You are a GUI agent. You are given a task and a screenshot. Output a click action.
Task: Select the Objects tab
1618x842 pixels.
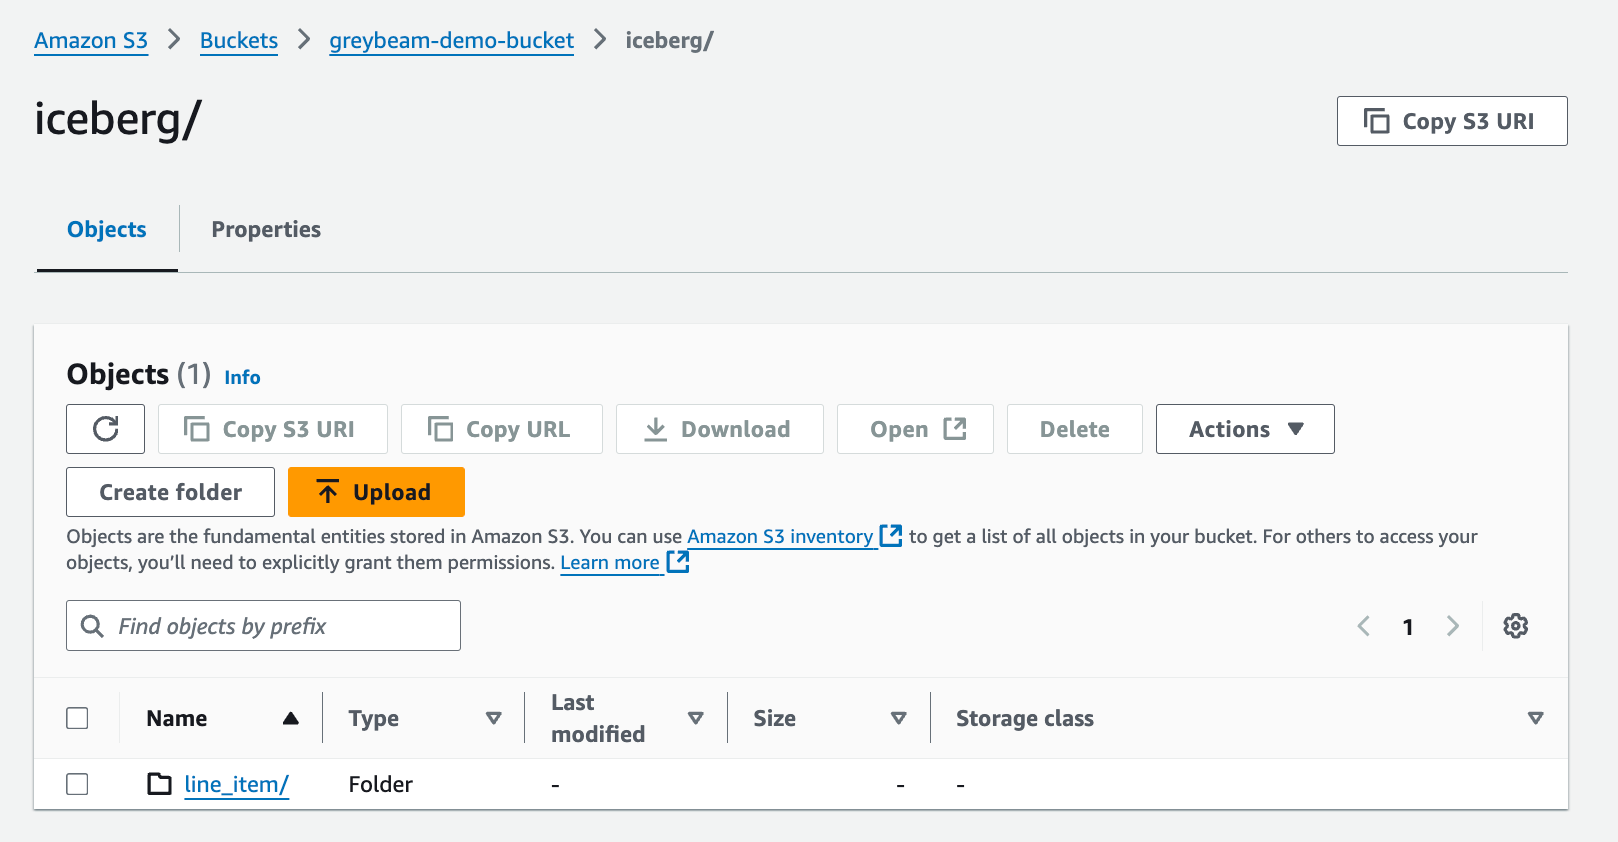click(107, 229)
